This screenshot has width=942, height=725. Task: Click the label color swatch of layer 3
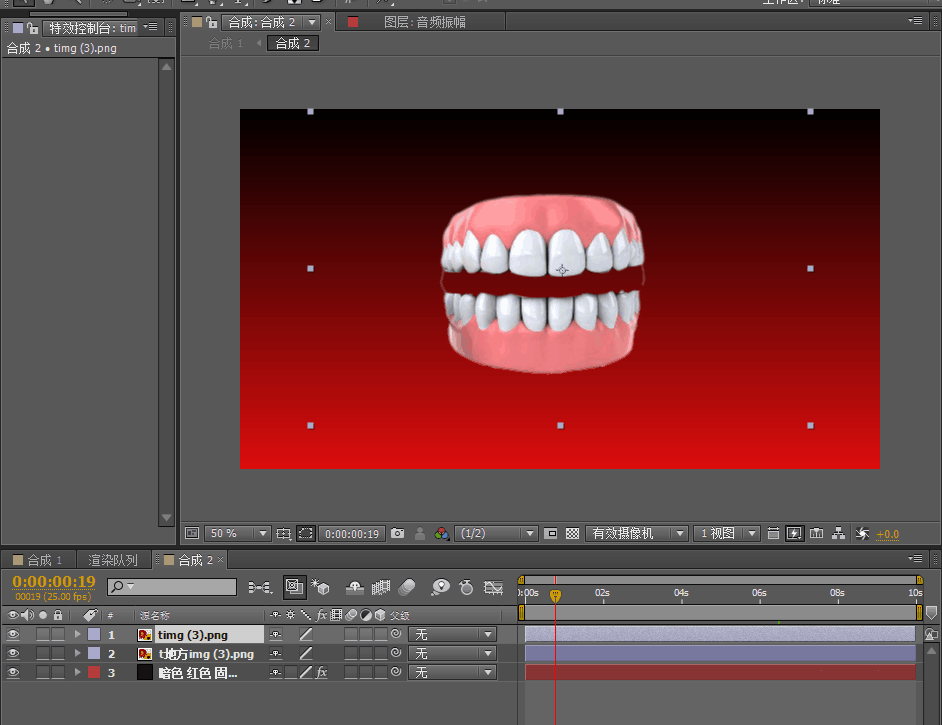tap(94, 673)
